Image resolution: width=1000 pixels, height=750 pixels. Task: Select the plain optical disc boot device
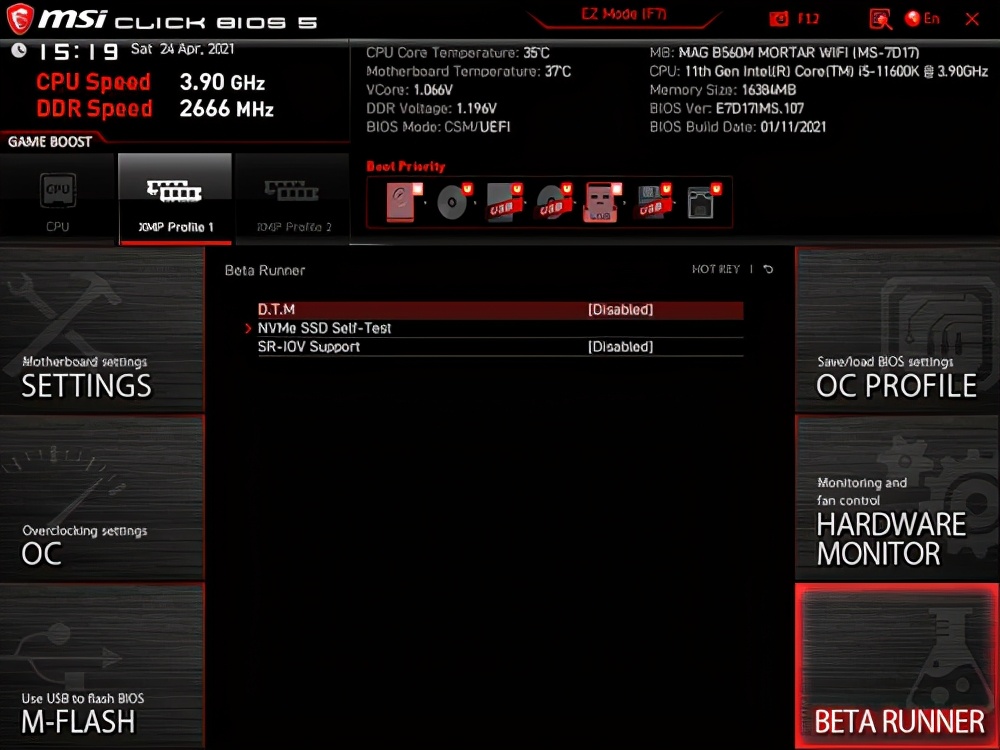(x=453, y=202)
